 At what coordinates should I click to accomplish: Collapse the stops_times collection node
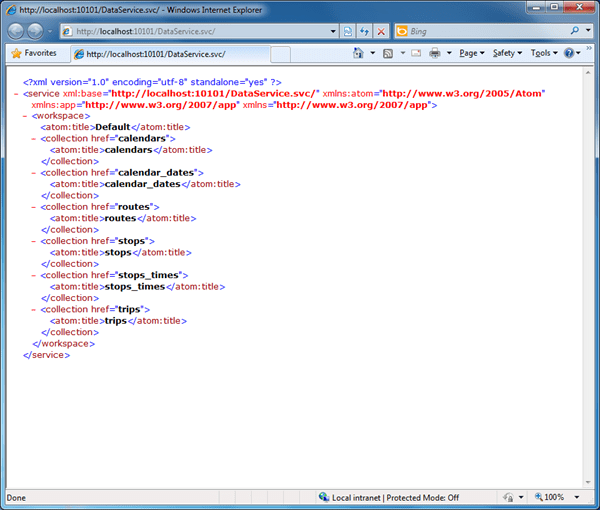pyautogui.click(x=34, y=275)
